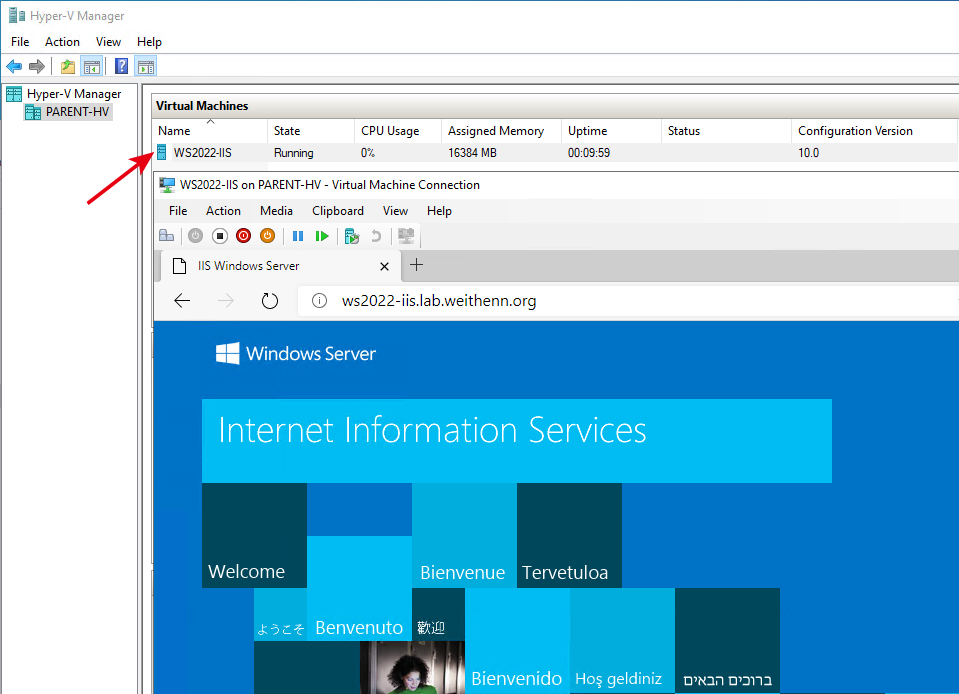Shut down the VM with the red icon
This screenshot has width=959, height=694.
pos(243,236)
